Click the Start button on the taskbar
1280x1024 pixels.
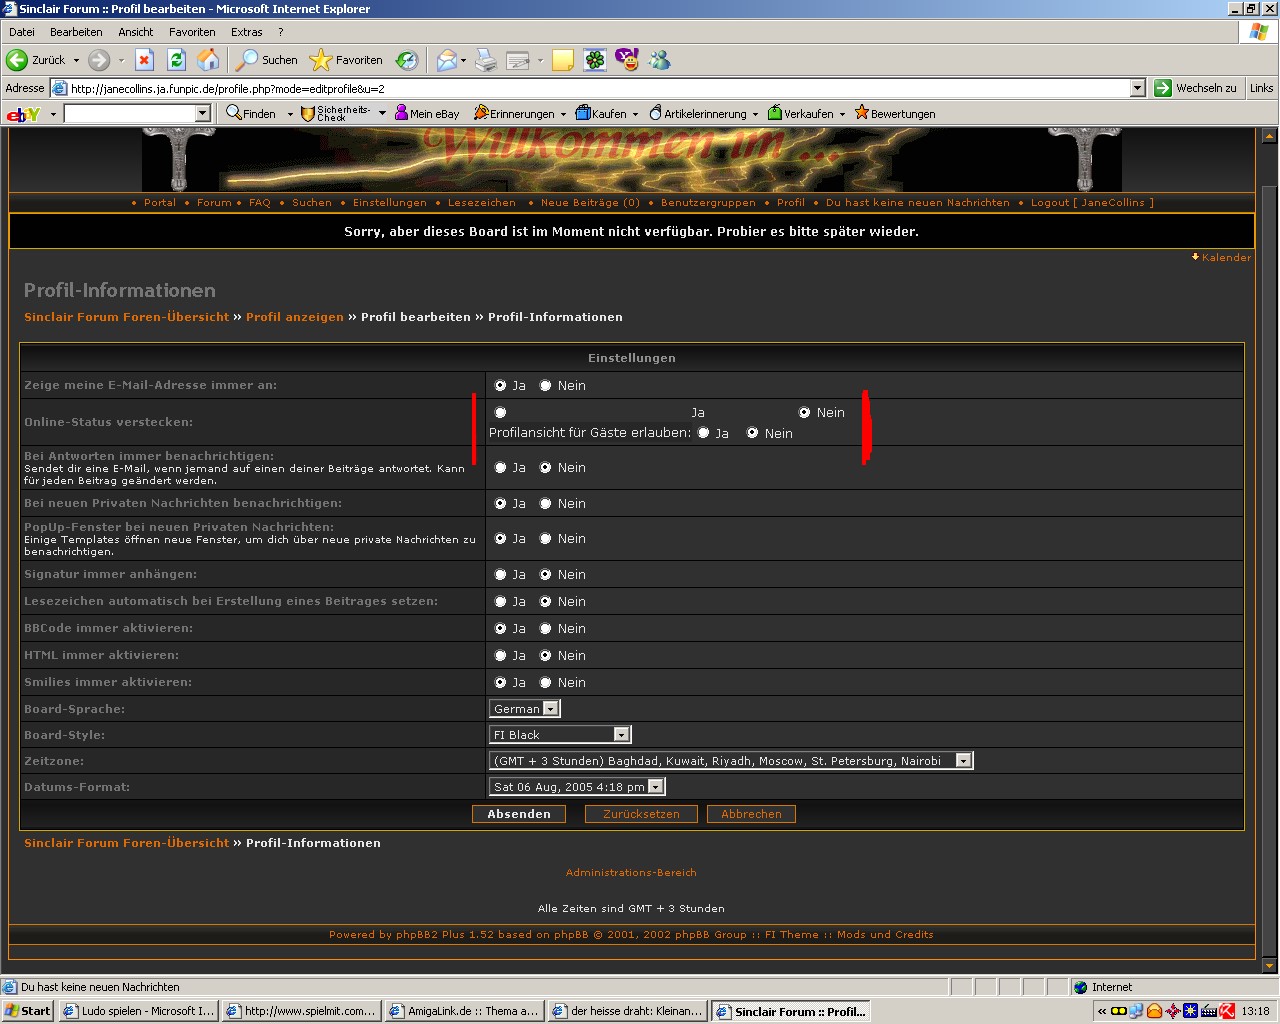tap(28, 1011)
